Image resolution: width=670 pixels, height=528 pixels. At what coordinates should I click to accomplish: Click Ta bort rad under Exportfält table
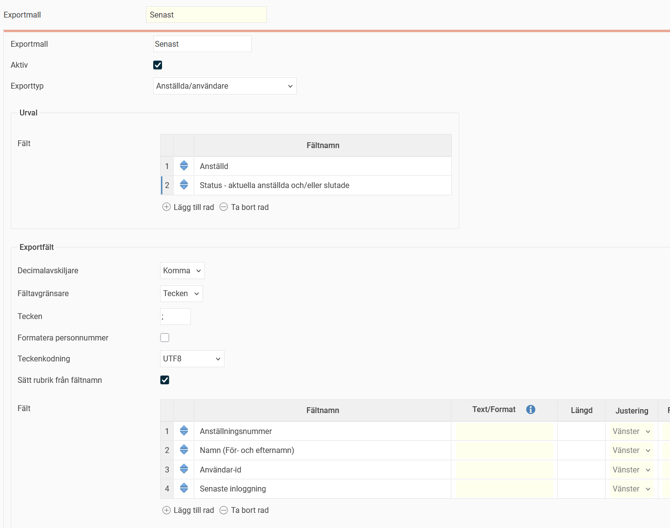244,510
